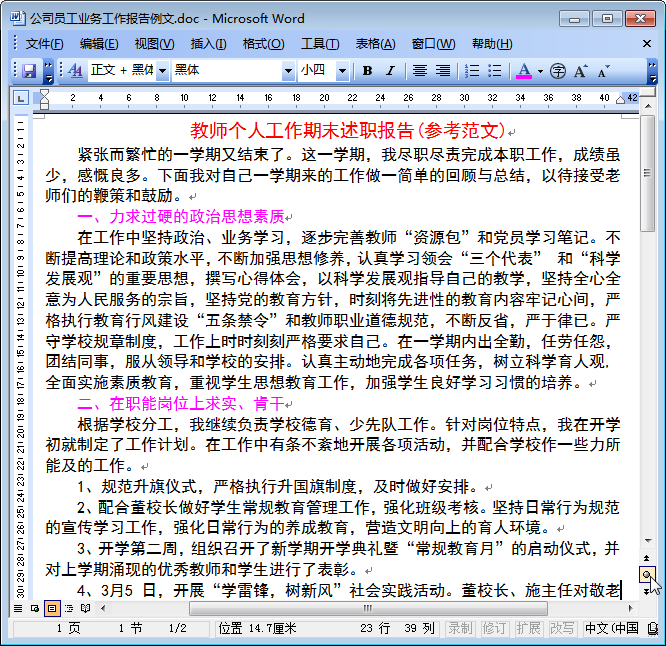Switch to Outline view icon
The width and height of the screenshot is (666, 646).
pos(69,609)
